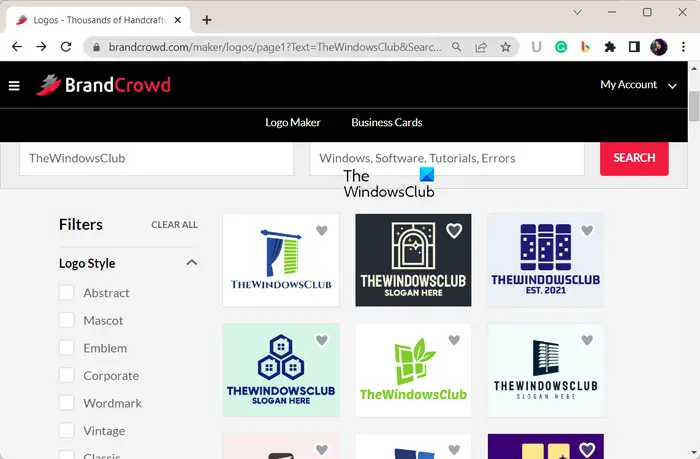
Task: Go forward in browser history
Action: [x=42, y=47]
